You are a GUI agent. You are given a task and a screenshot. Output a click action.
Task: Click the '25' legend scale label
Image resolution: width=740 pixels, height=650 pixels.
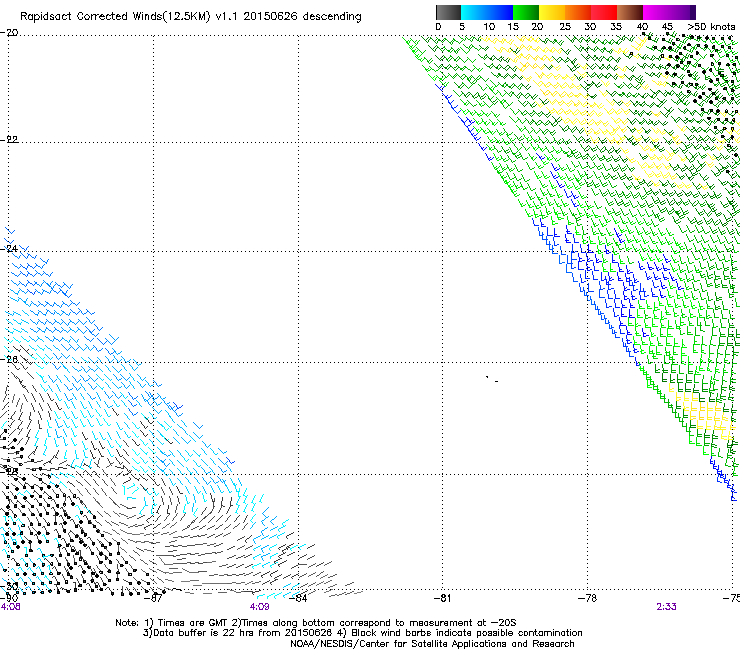[x=565, y=27]
